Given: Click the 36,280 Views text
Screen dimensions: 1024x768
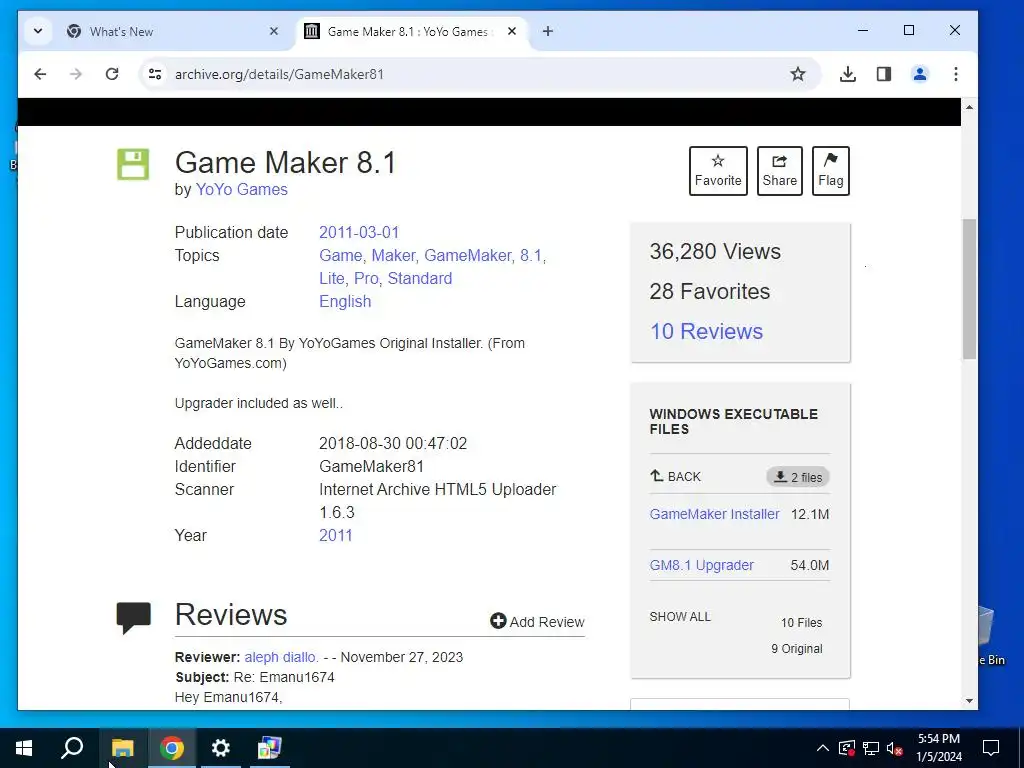Looking at the screenshot, I should coord(715,251).
